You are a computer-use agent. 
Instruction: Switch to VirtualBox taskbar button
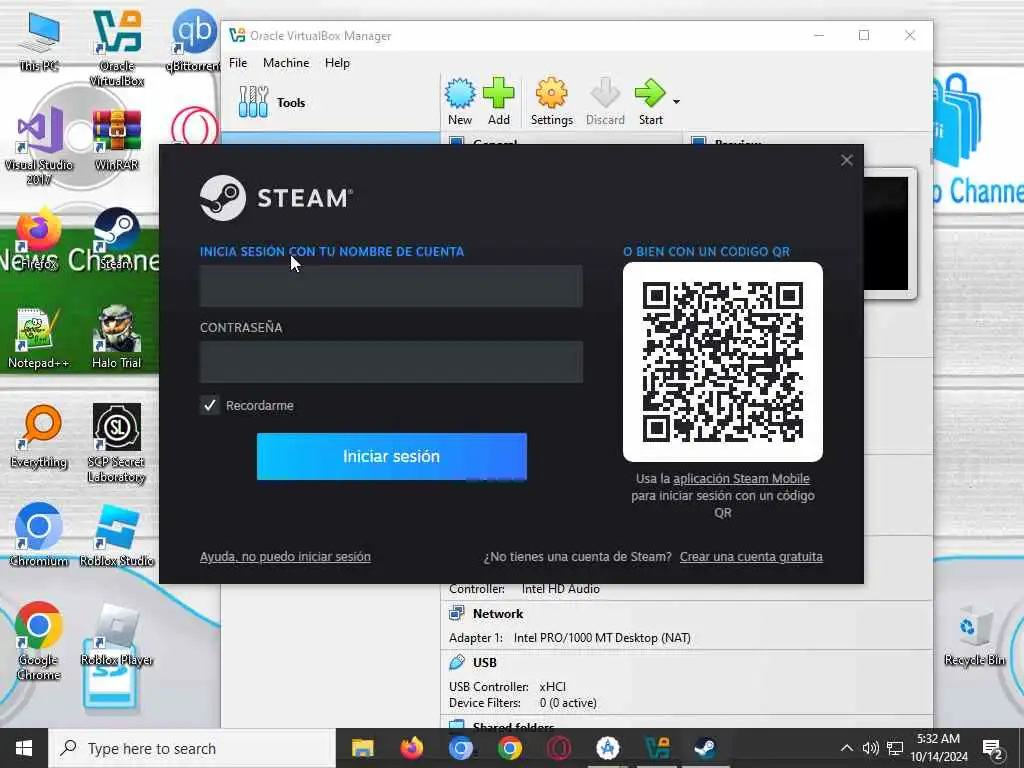[x=656, y=748]
